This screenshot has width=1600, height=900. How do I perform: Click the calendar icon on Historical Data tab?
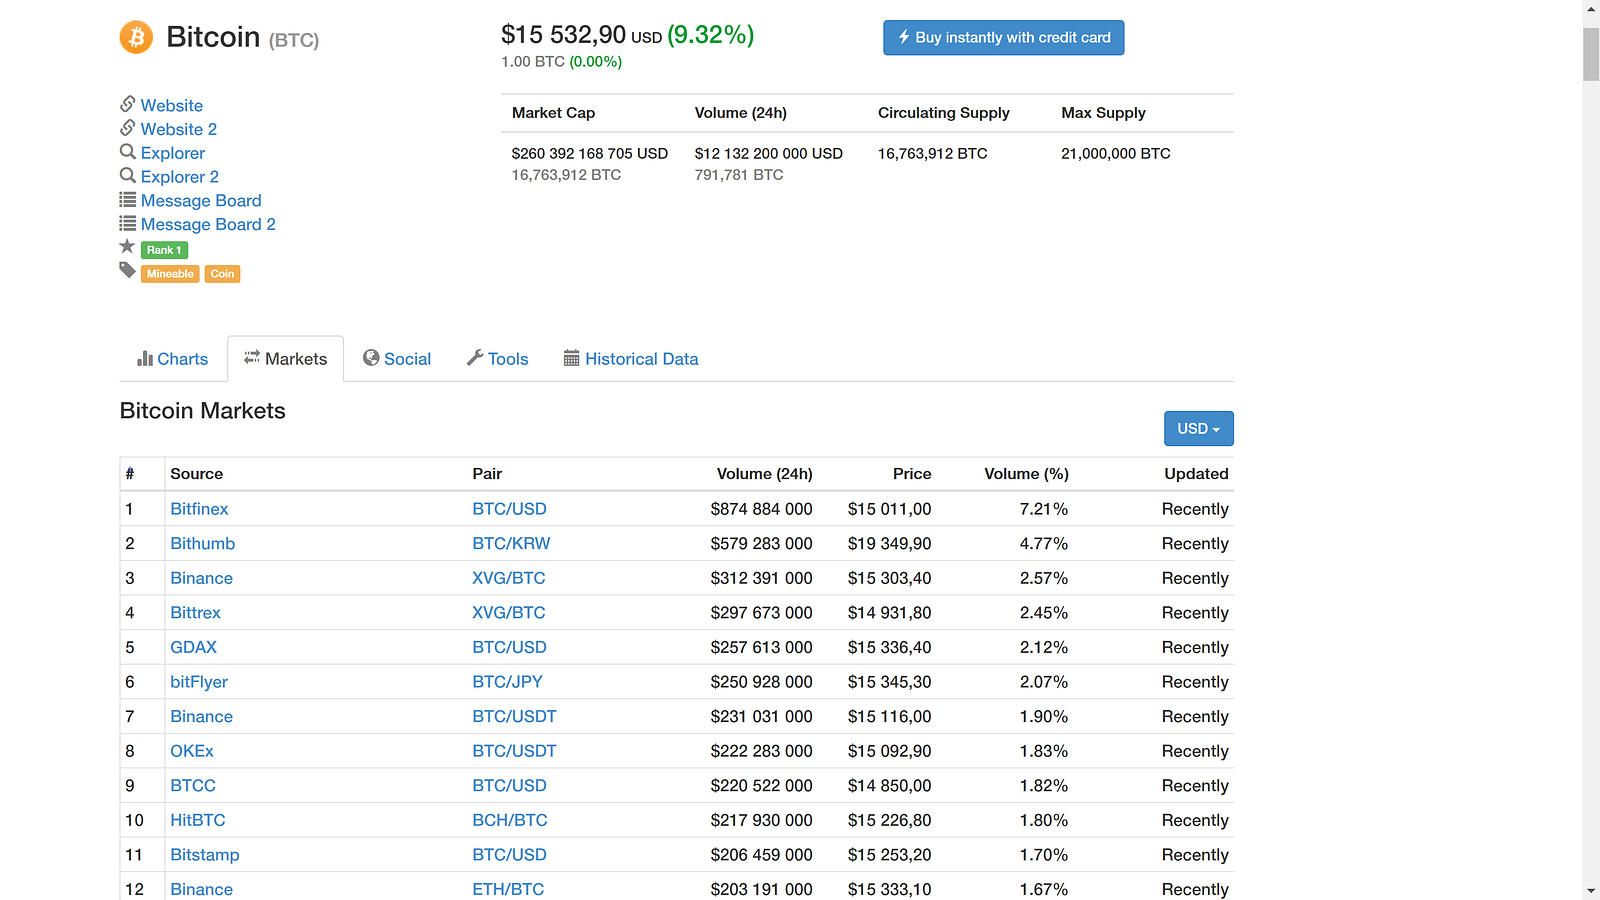[x=572, y=358]
